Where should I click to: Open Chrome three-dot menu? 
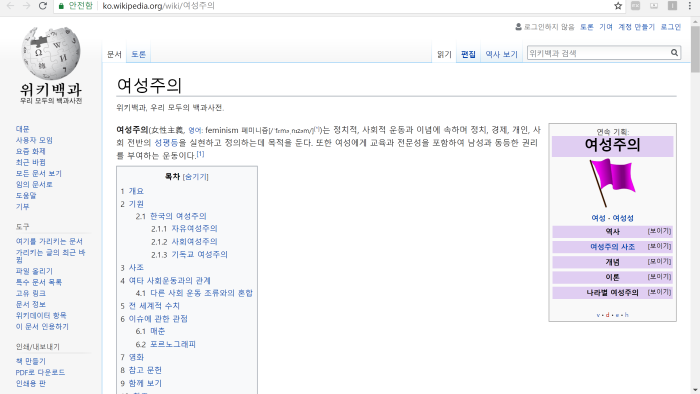[x=689, y=6]
